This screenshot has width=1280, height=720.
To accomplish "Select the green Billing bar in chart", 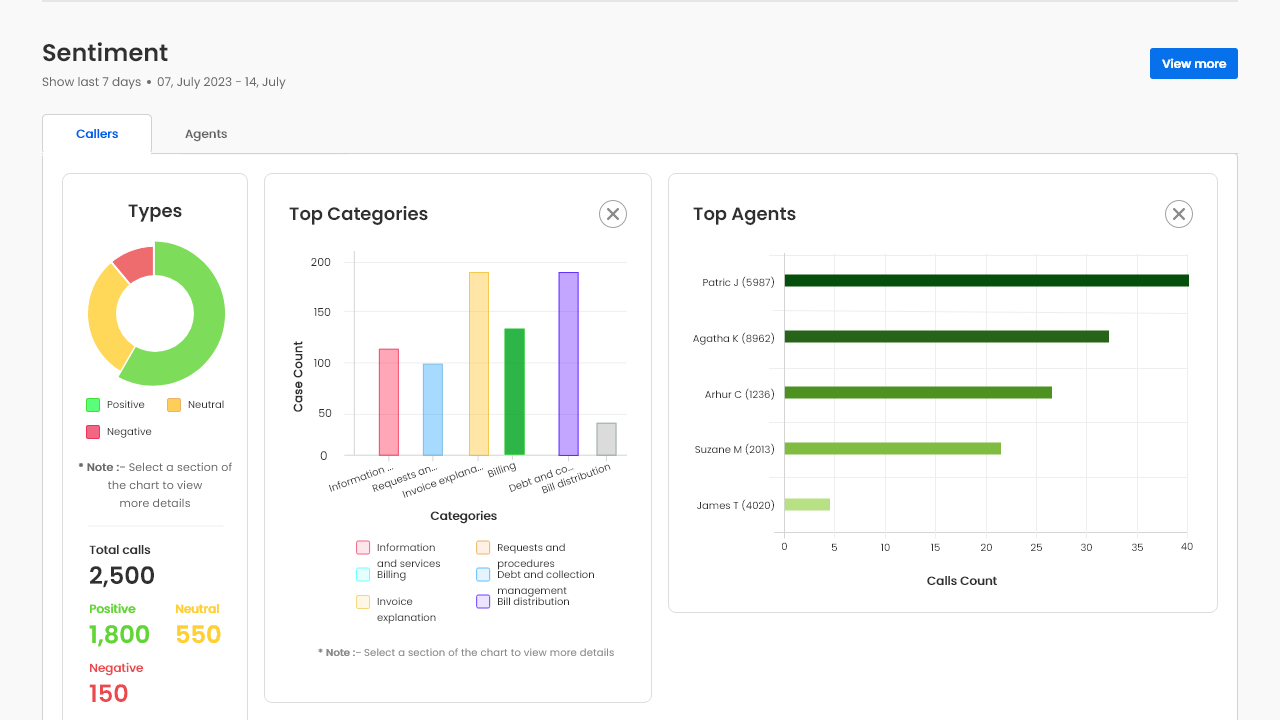I will click(x=514, y=392).
